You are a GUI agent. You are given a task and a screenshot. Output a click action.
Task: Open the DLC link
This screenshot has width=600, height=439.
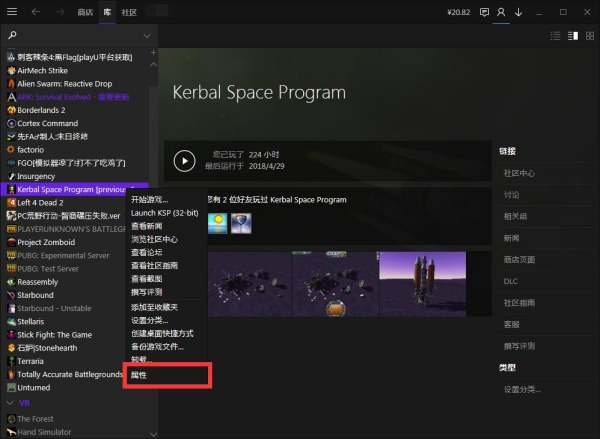coord(510,281)
